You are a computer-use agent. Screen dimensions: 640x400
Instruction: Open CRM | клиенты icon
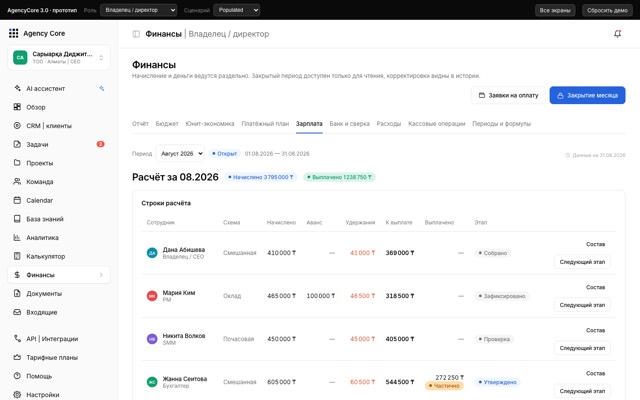pos(17,126)
